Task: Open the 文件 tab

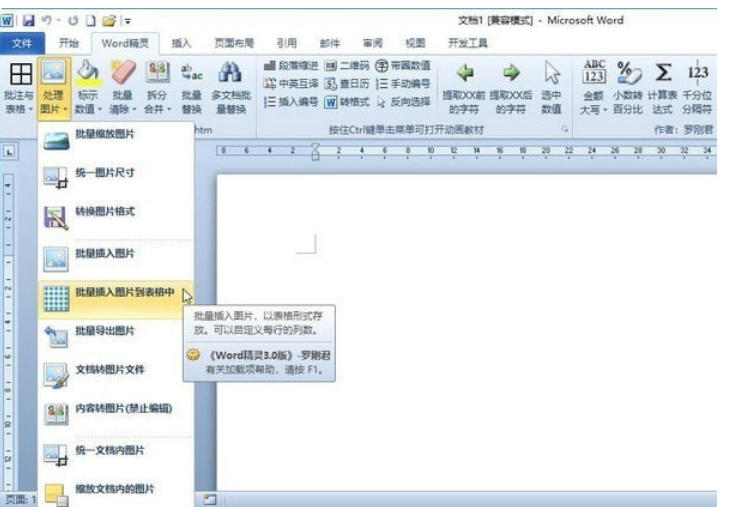Action: tap(22, 43)
